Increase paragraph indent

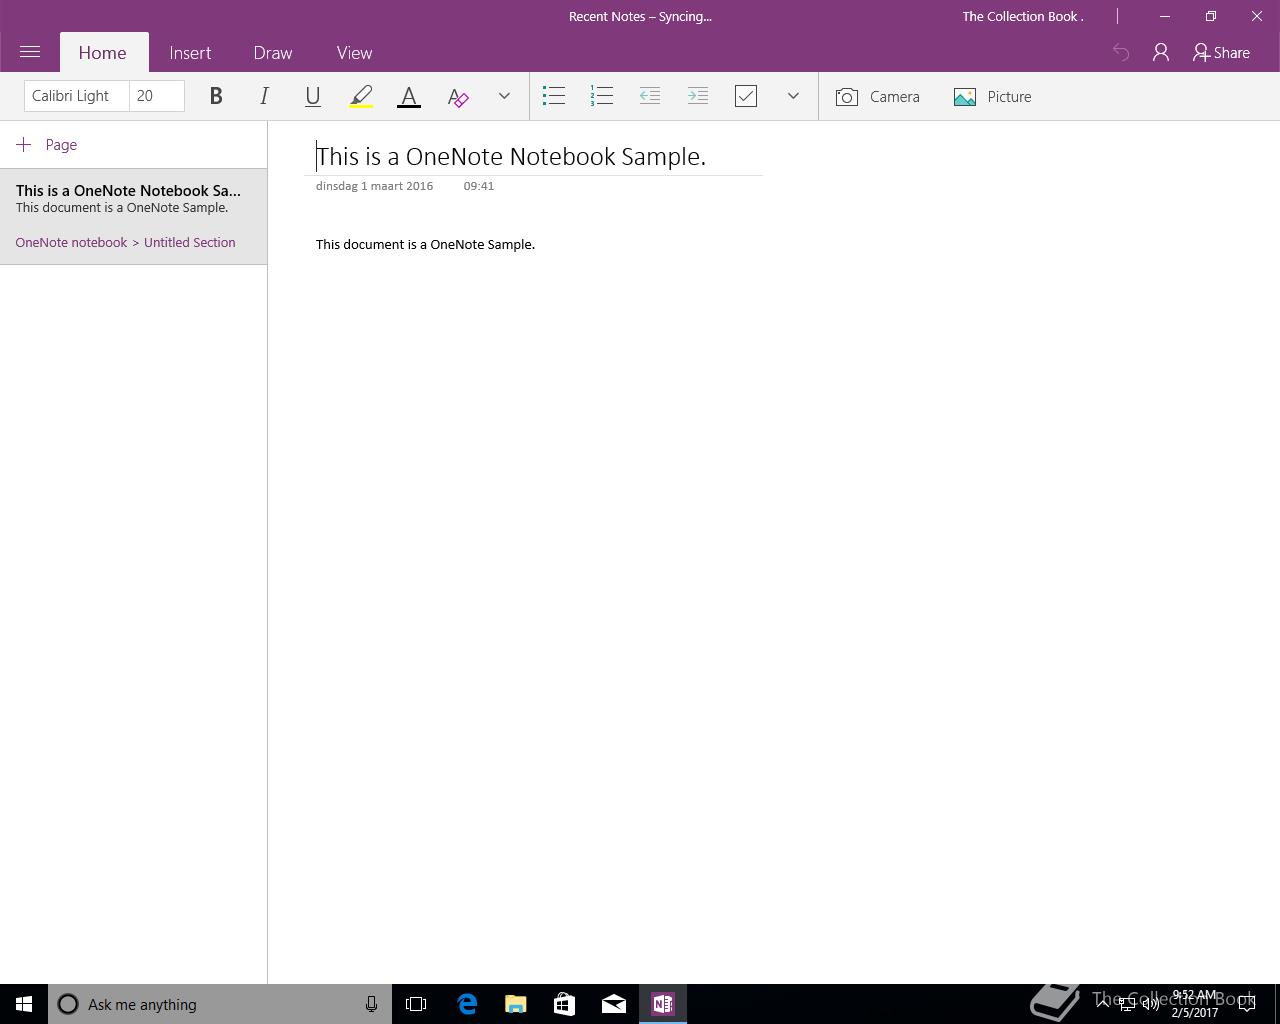[697, 96]
